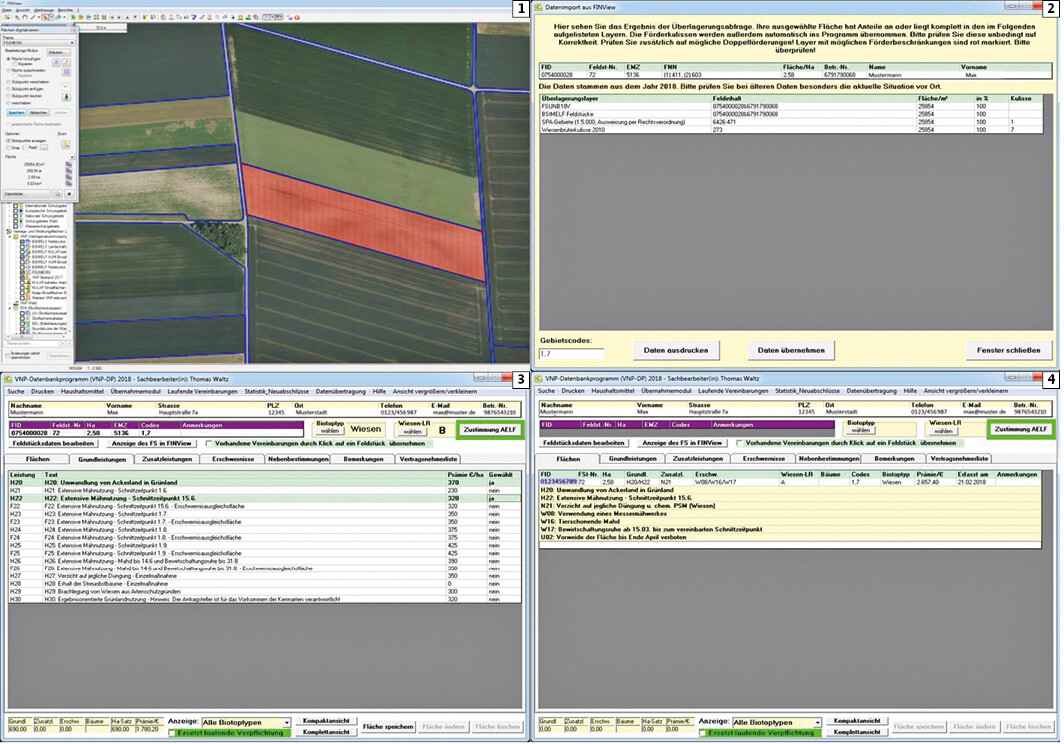Screen dimensions: 1064x744
Task: Select row H27 Verzicht auf jegliche Düngung
Action: click(265, 576)
